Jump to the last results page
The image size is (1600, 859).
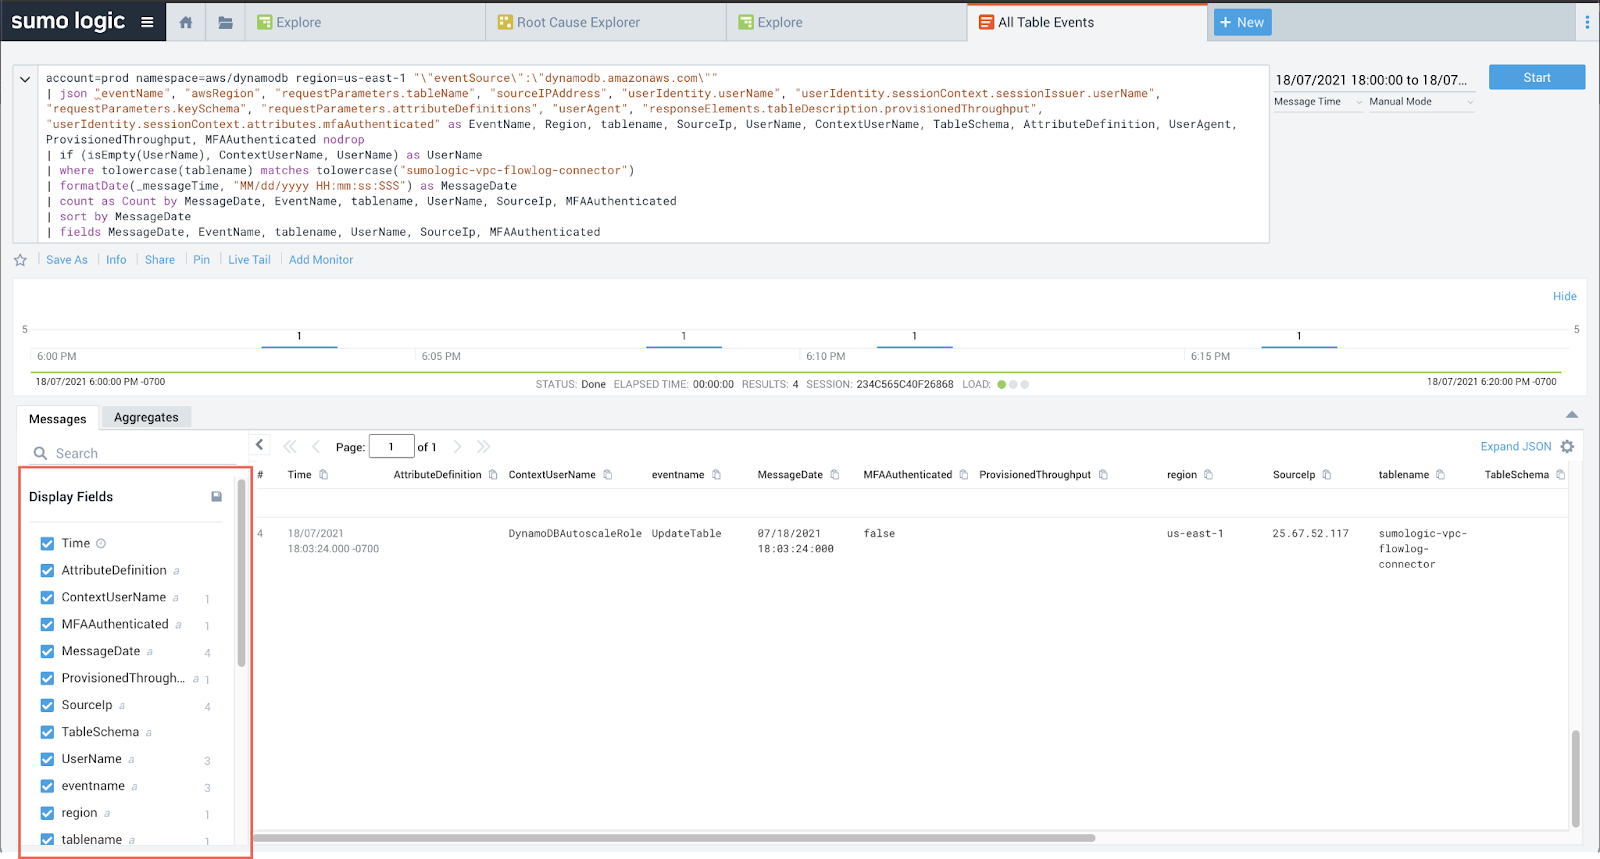(x=483, y=447)
